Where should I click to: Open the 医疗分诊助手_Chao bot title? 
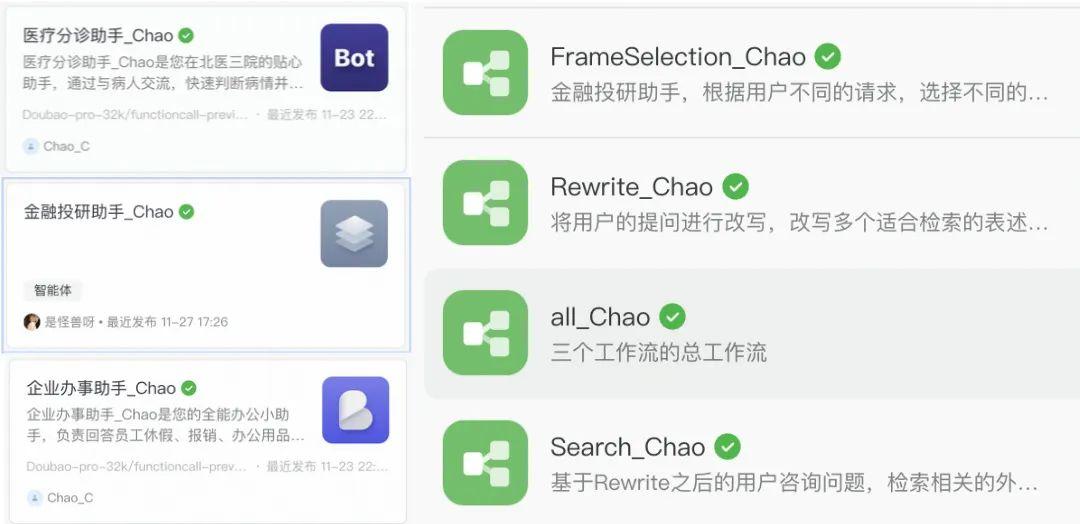pyautogui.click(x=98, y=36)
